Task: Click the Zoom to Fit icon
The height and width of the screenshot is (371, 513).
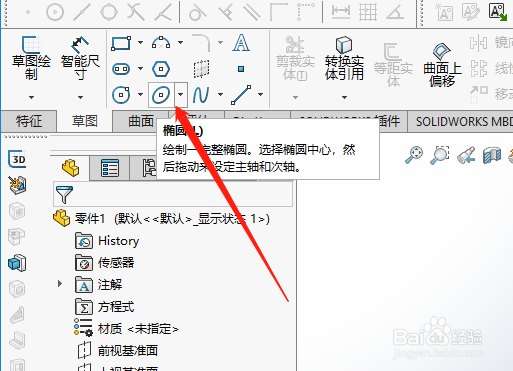Action: pyautogui.click(x=414, y=155)
